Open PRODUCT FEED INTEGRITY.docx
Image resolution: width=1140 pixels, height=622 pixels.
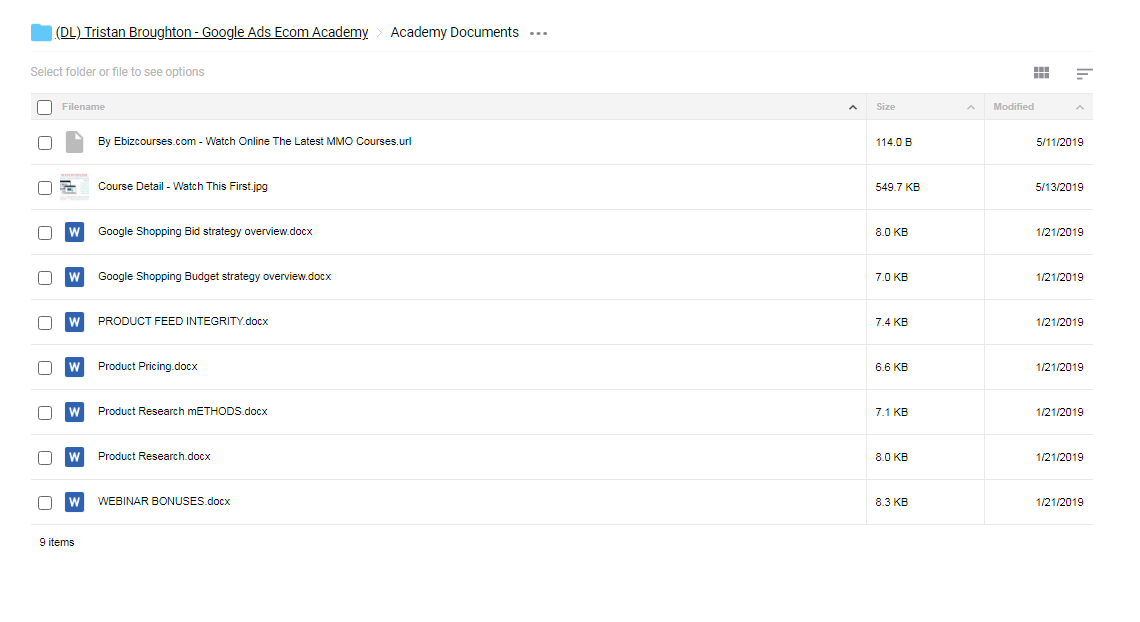pos(183,322)
